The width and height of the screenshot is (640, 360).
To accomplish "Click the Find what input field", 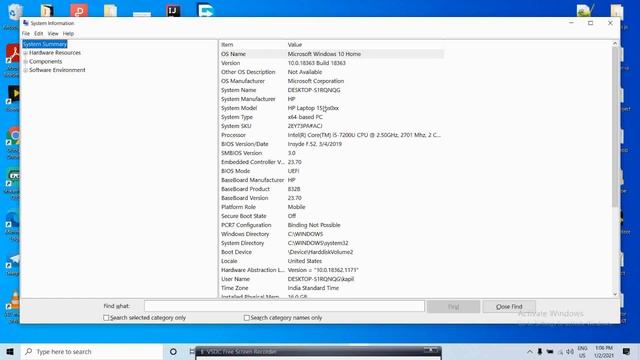I will click(284, 306).
